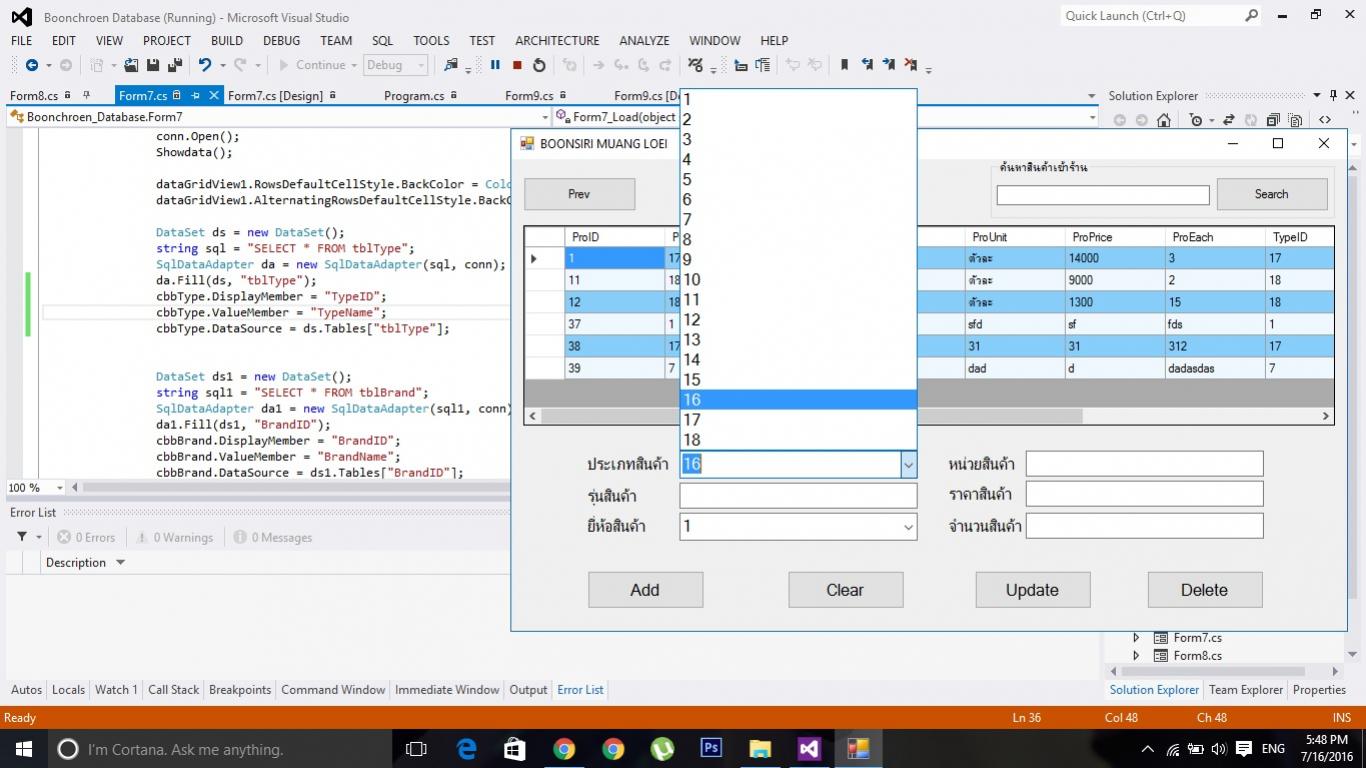Click Sync with Active Document icon
1366x768 pixels.
coord(1229,120)
